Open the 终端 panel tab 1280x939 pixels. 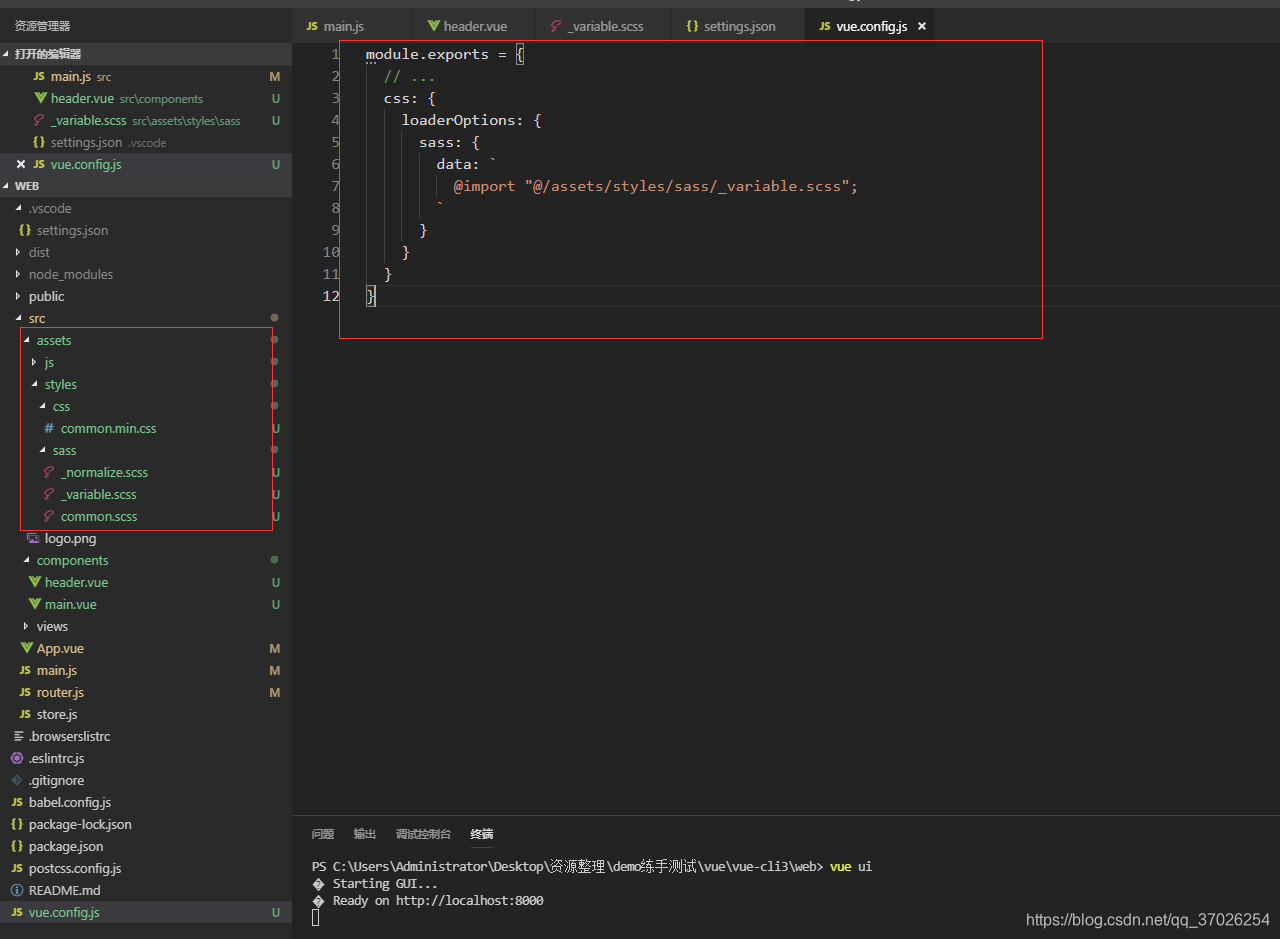pyautogui.click(x=482, y=834)
